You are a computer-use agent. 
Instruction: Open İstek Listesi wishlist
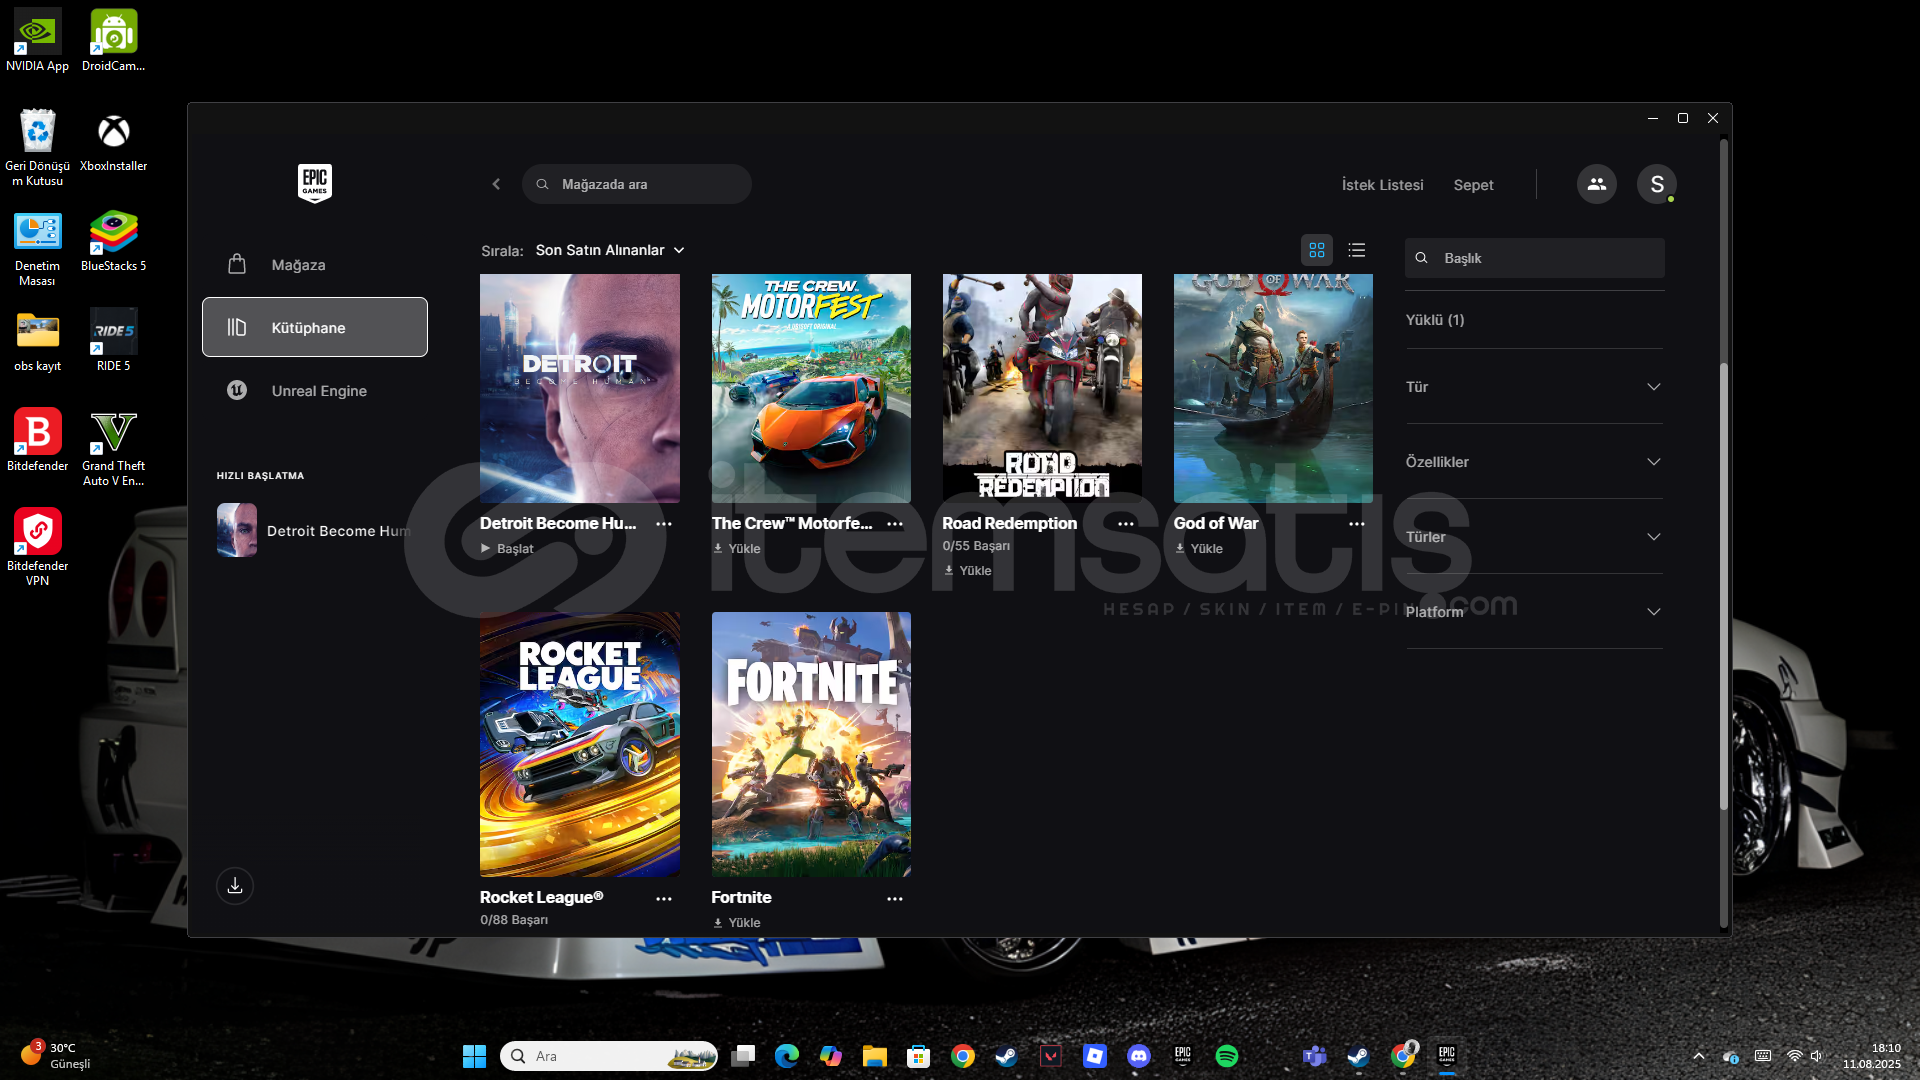(x=1382, y=185)
